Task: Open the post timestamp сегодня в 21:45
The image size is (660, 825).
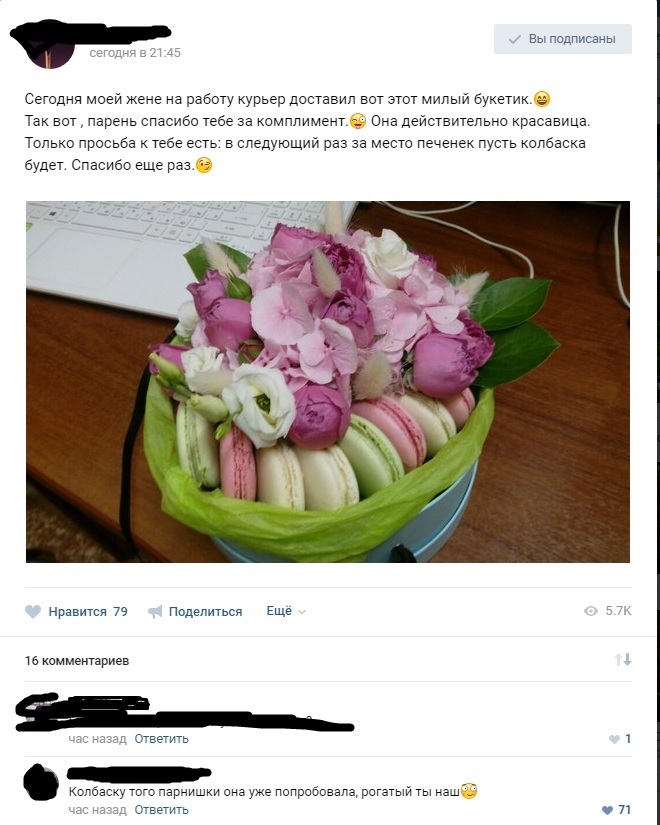Action: tap(135, 53)
